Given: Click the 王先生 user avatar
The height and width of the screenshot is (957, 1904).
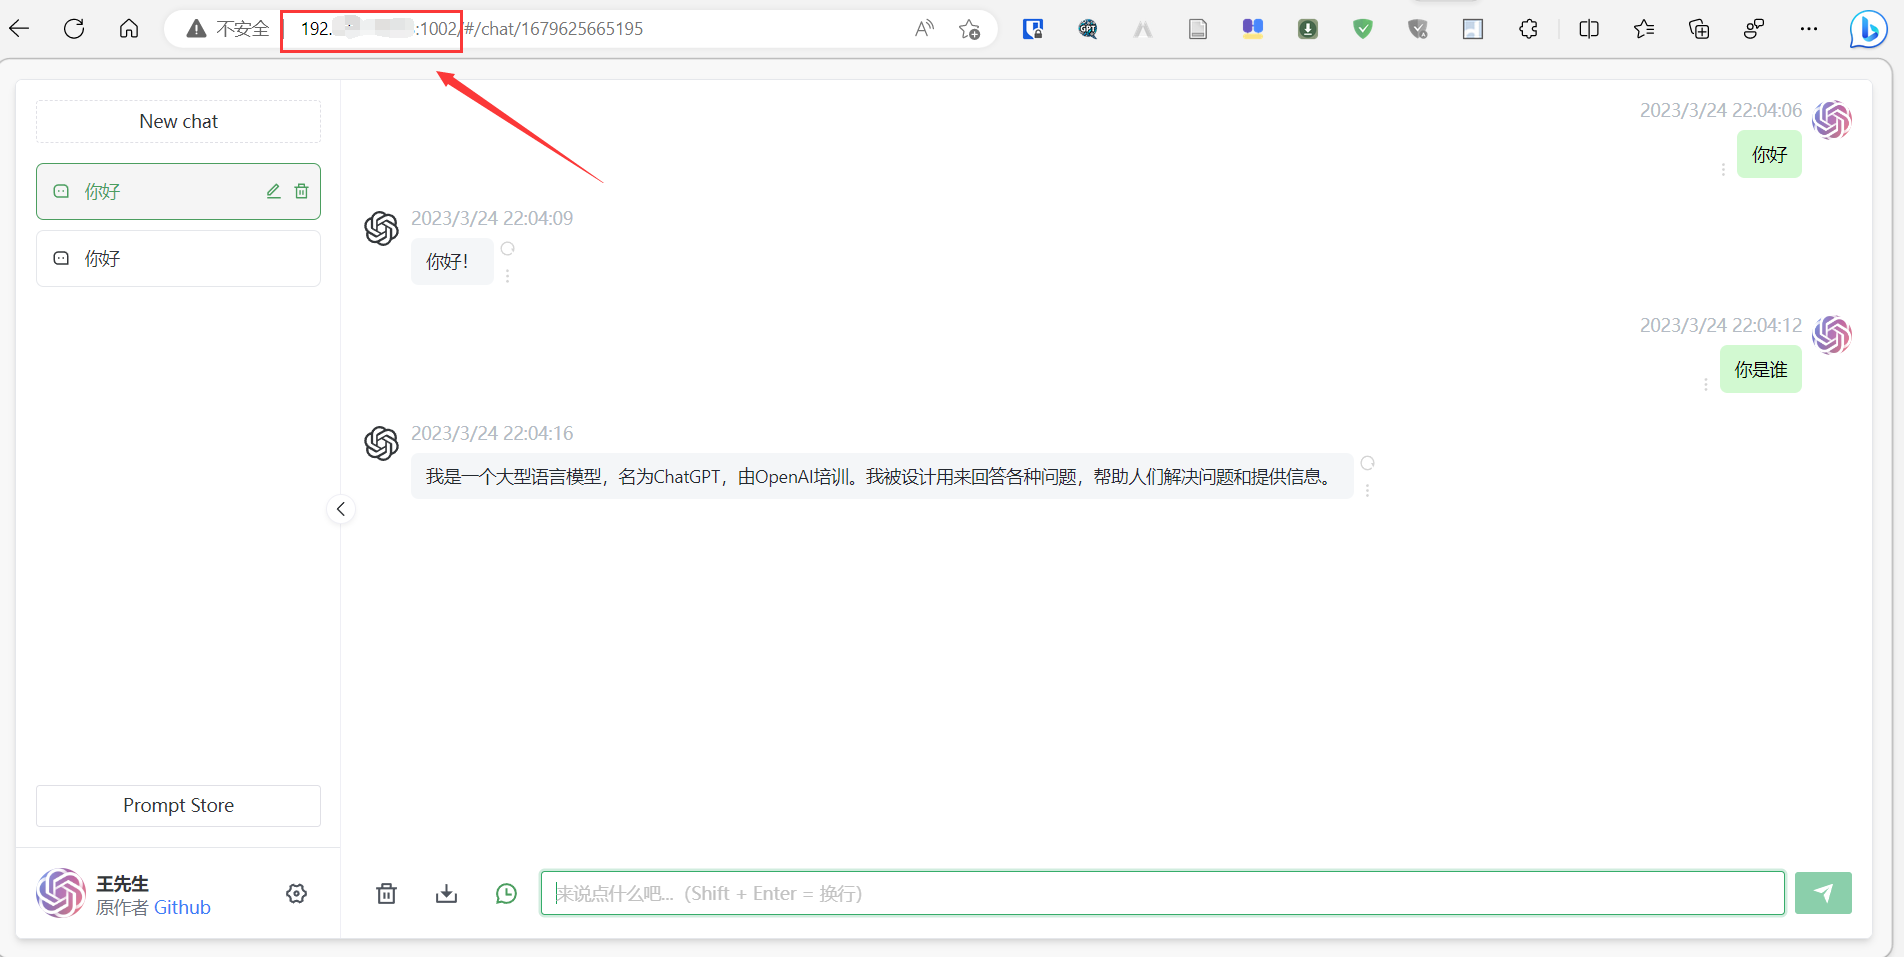Looking at the screenshot, I should (x=61, y=892).
